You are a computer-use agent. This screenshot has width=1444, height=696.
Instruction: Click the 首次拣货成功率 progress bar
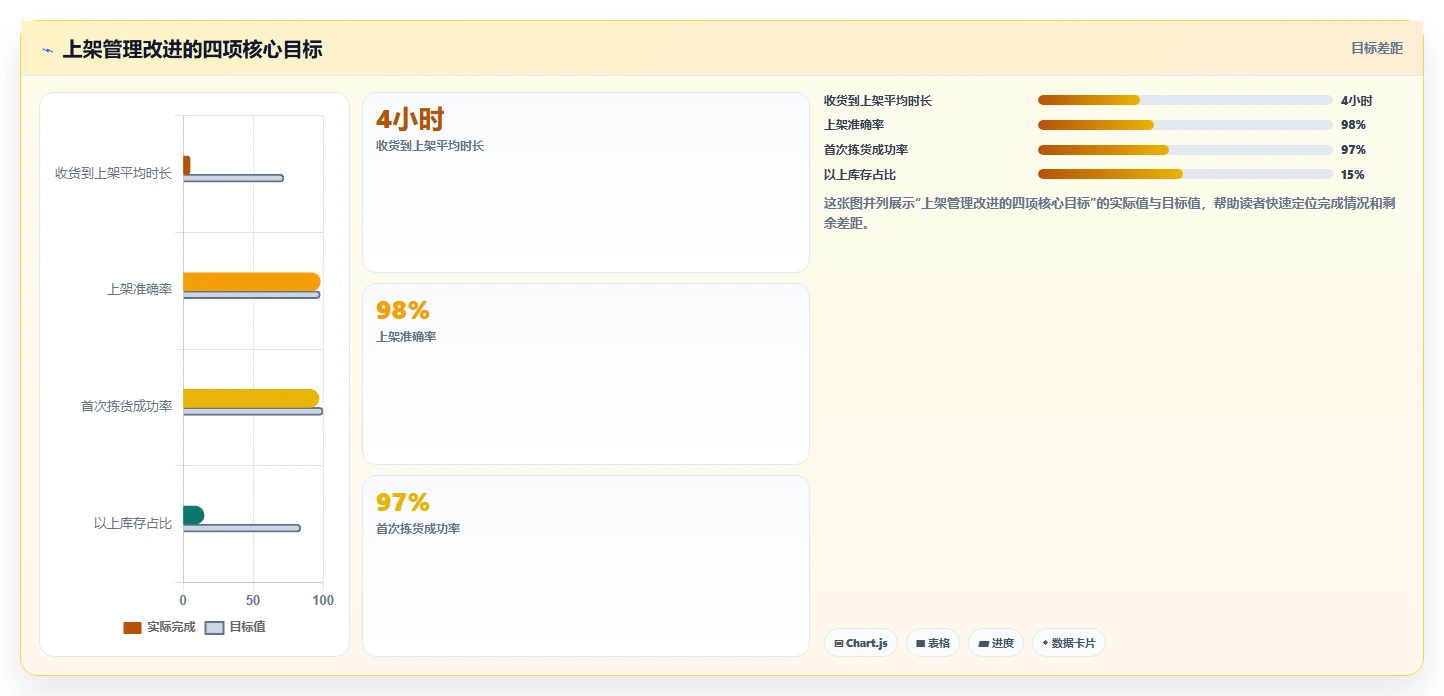[x=1185, y=150]
